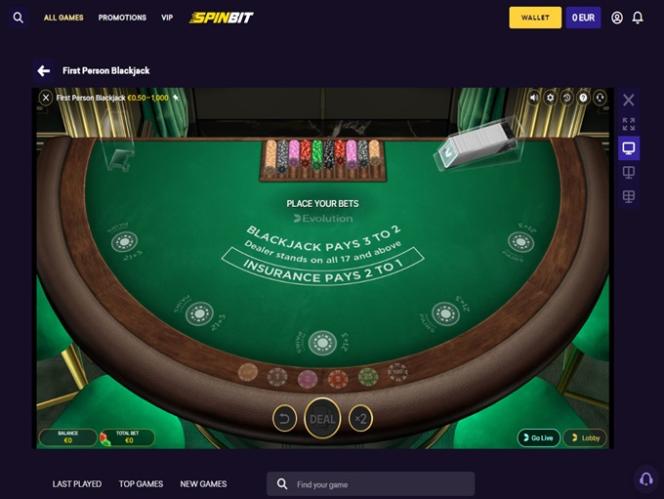The image size is (664, 499).
Task: Mute the game sound speaker icon
Action: click(534, 98)
